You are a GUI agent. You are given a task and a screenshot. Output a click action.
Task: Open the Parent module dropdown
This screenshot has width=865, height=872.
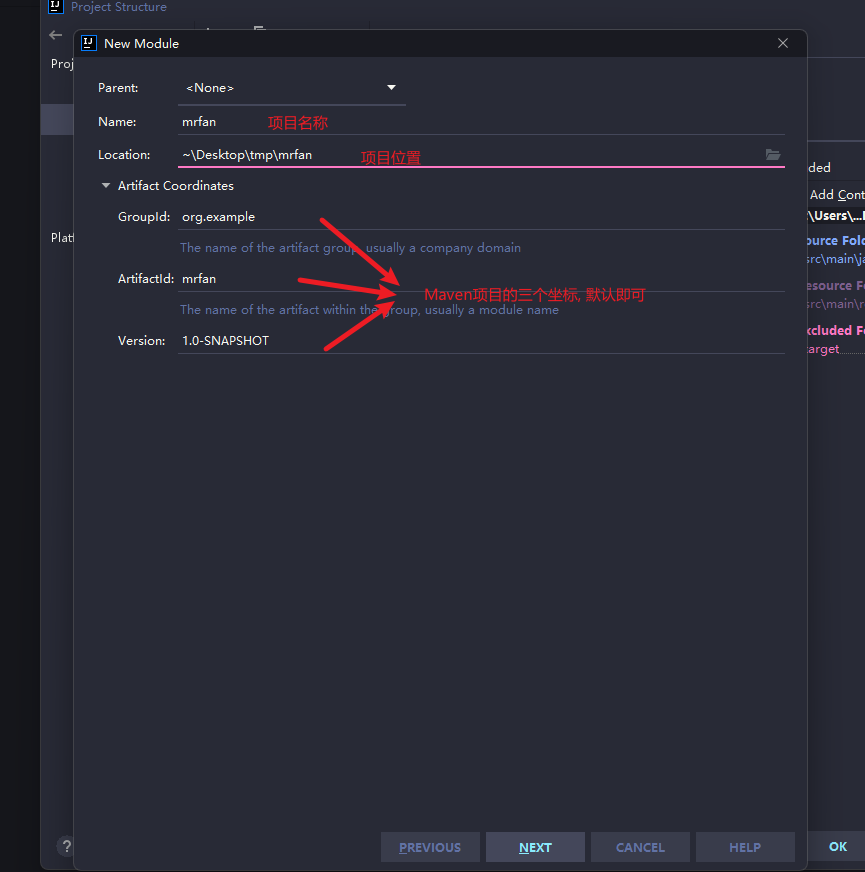point(291,88)
